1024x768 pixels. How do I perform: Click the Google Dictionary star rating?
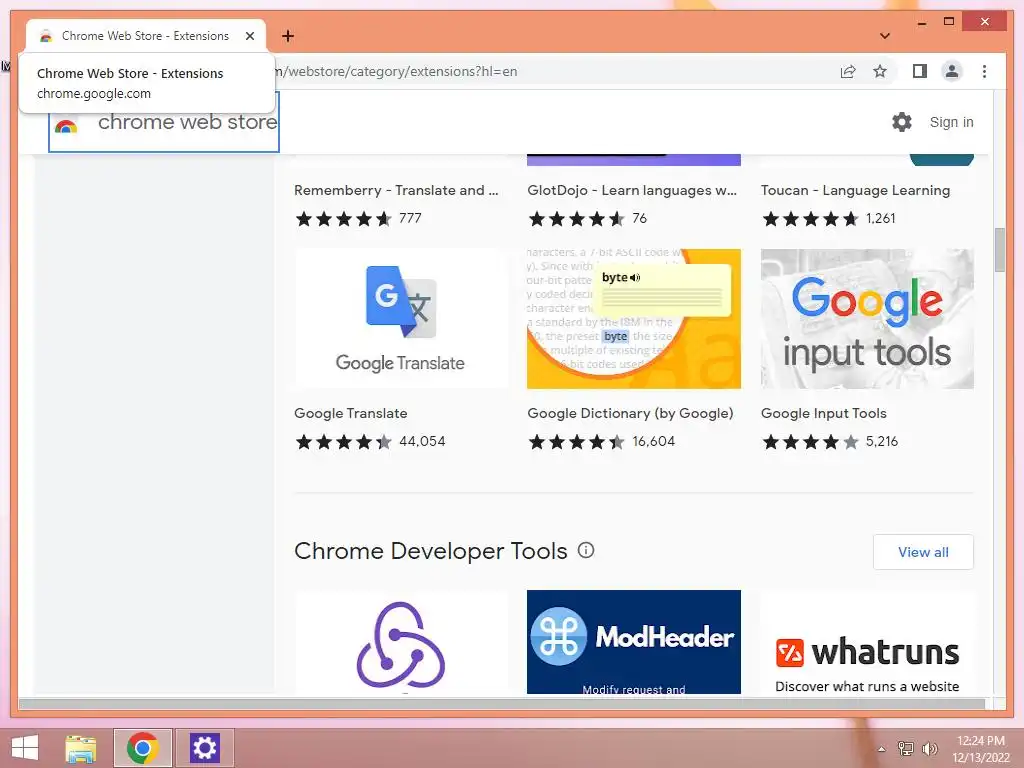pos(577,442)
